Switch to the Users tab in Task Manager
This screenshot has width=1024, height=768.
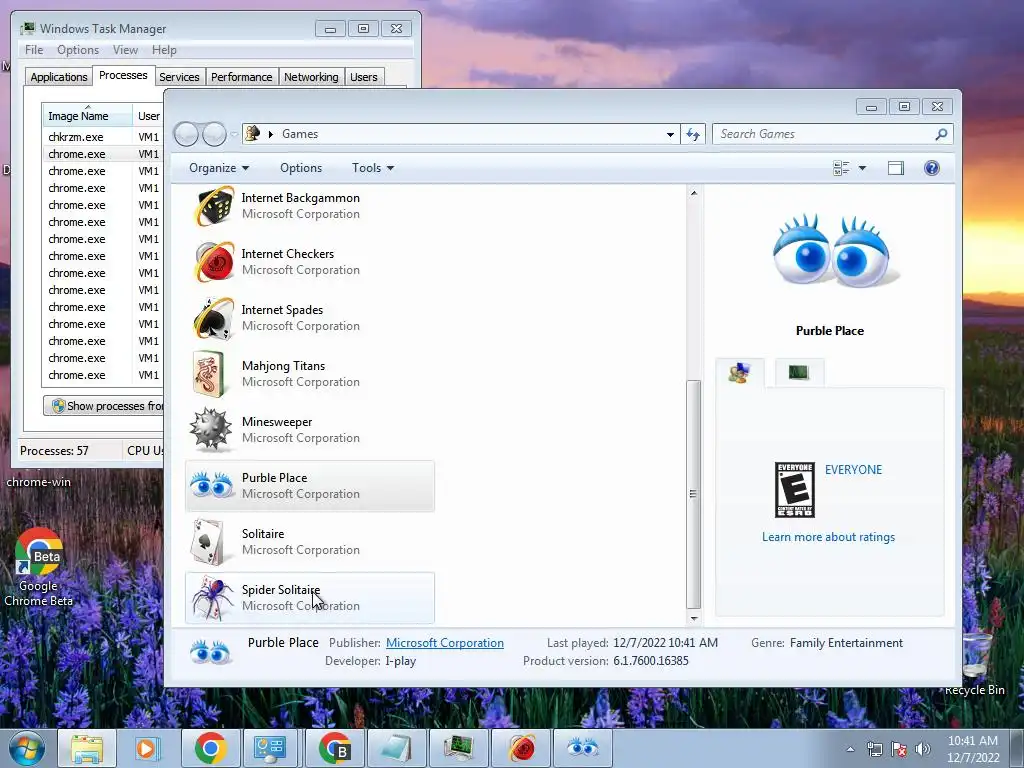[x=364, y=77]
